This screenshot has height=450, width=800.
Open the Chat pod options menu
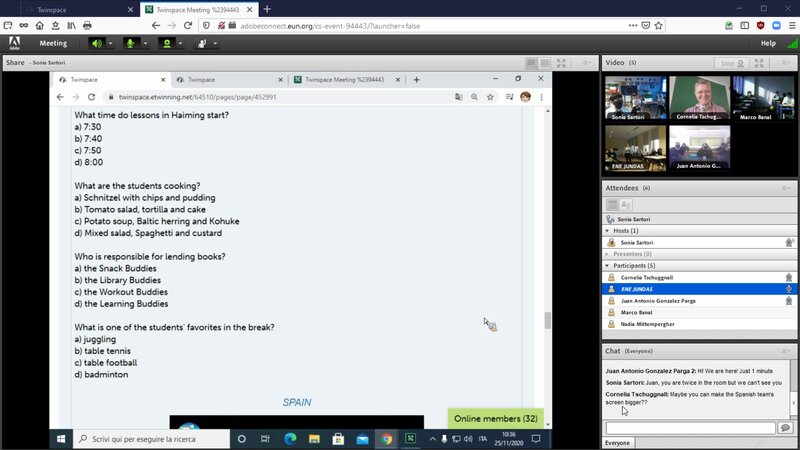(785, 351)
